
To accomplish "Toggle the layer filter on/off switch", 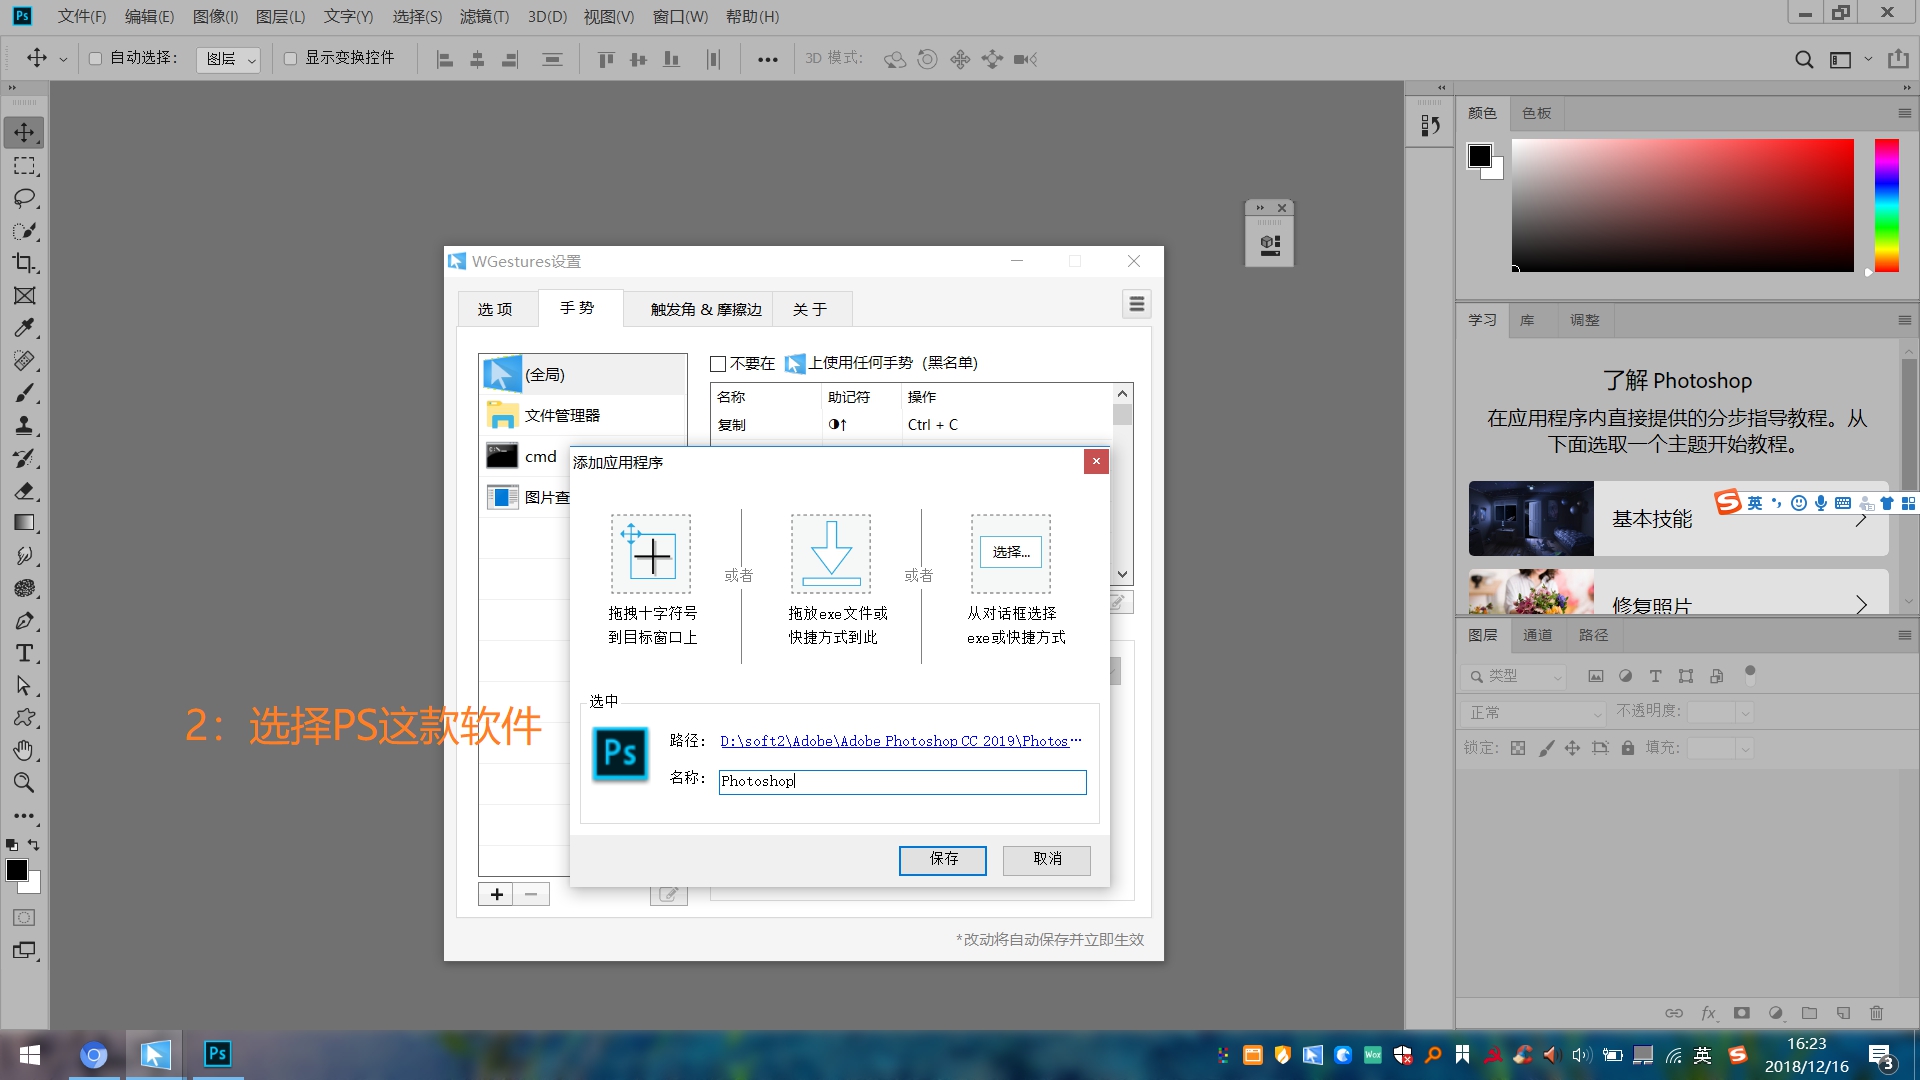I will coord(1750,675).
